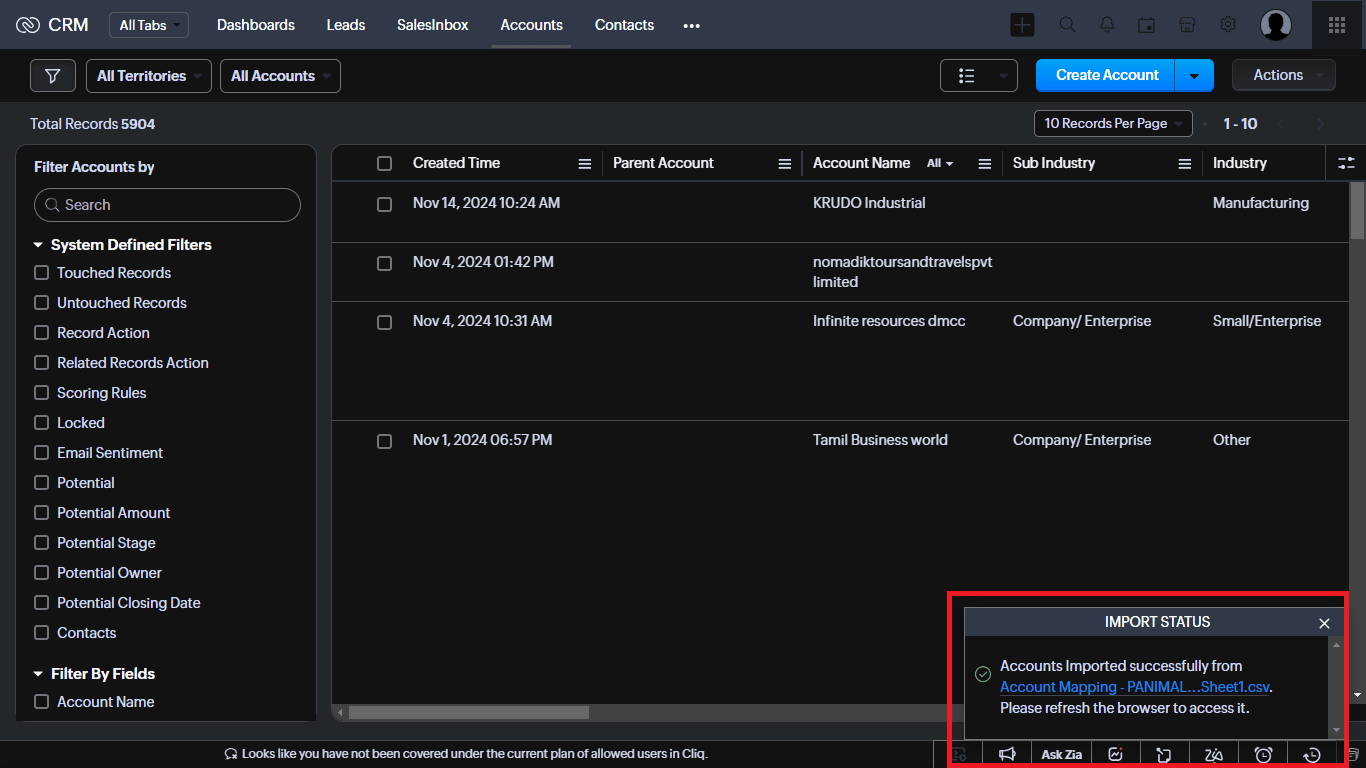
Task: Open the chart insights icon in bottom bar
Action: [x=1116, y=755]
